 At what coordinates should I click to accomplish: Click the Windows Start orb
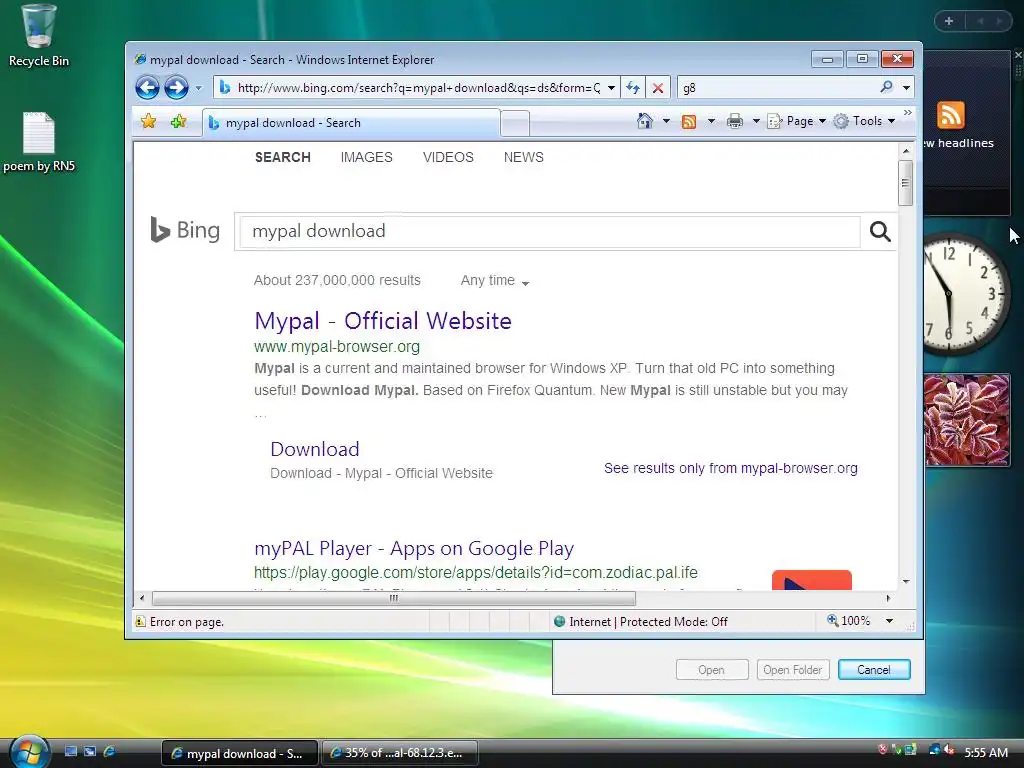click(29, 752)
